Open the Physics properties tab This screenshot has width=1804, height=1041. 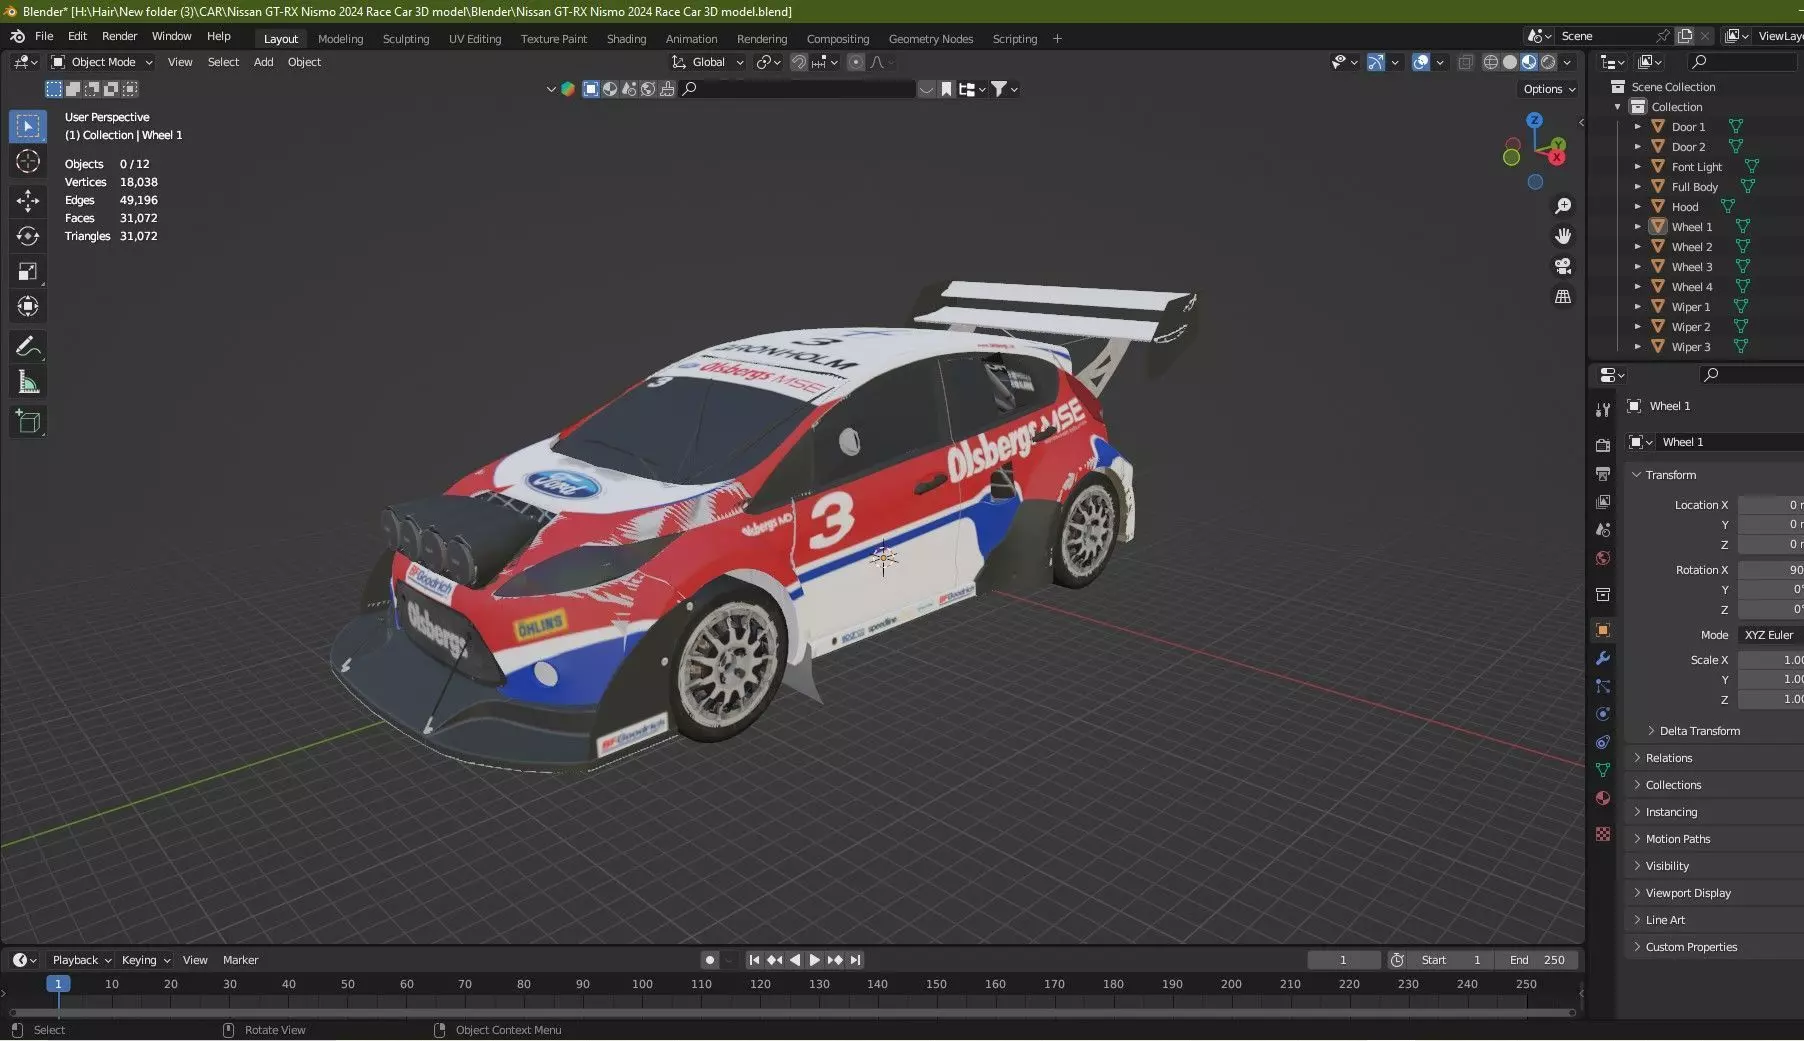point(1603,714)
